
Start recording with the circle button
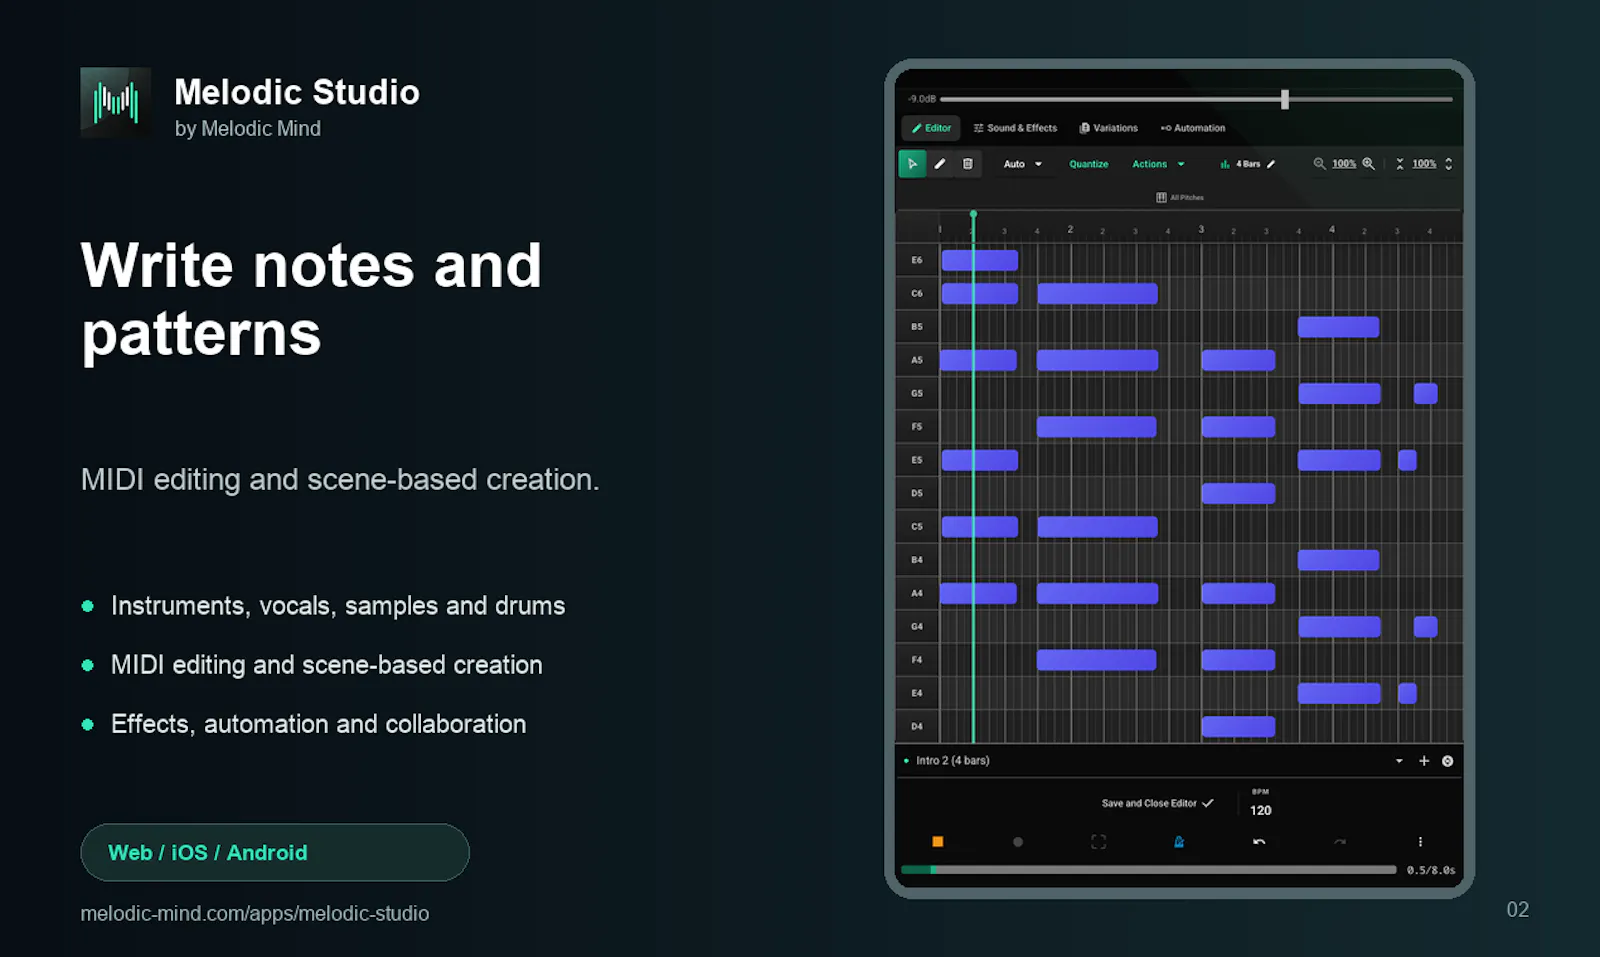click(1018, 842)
